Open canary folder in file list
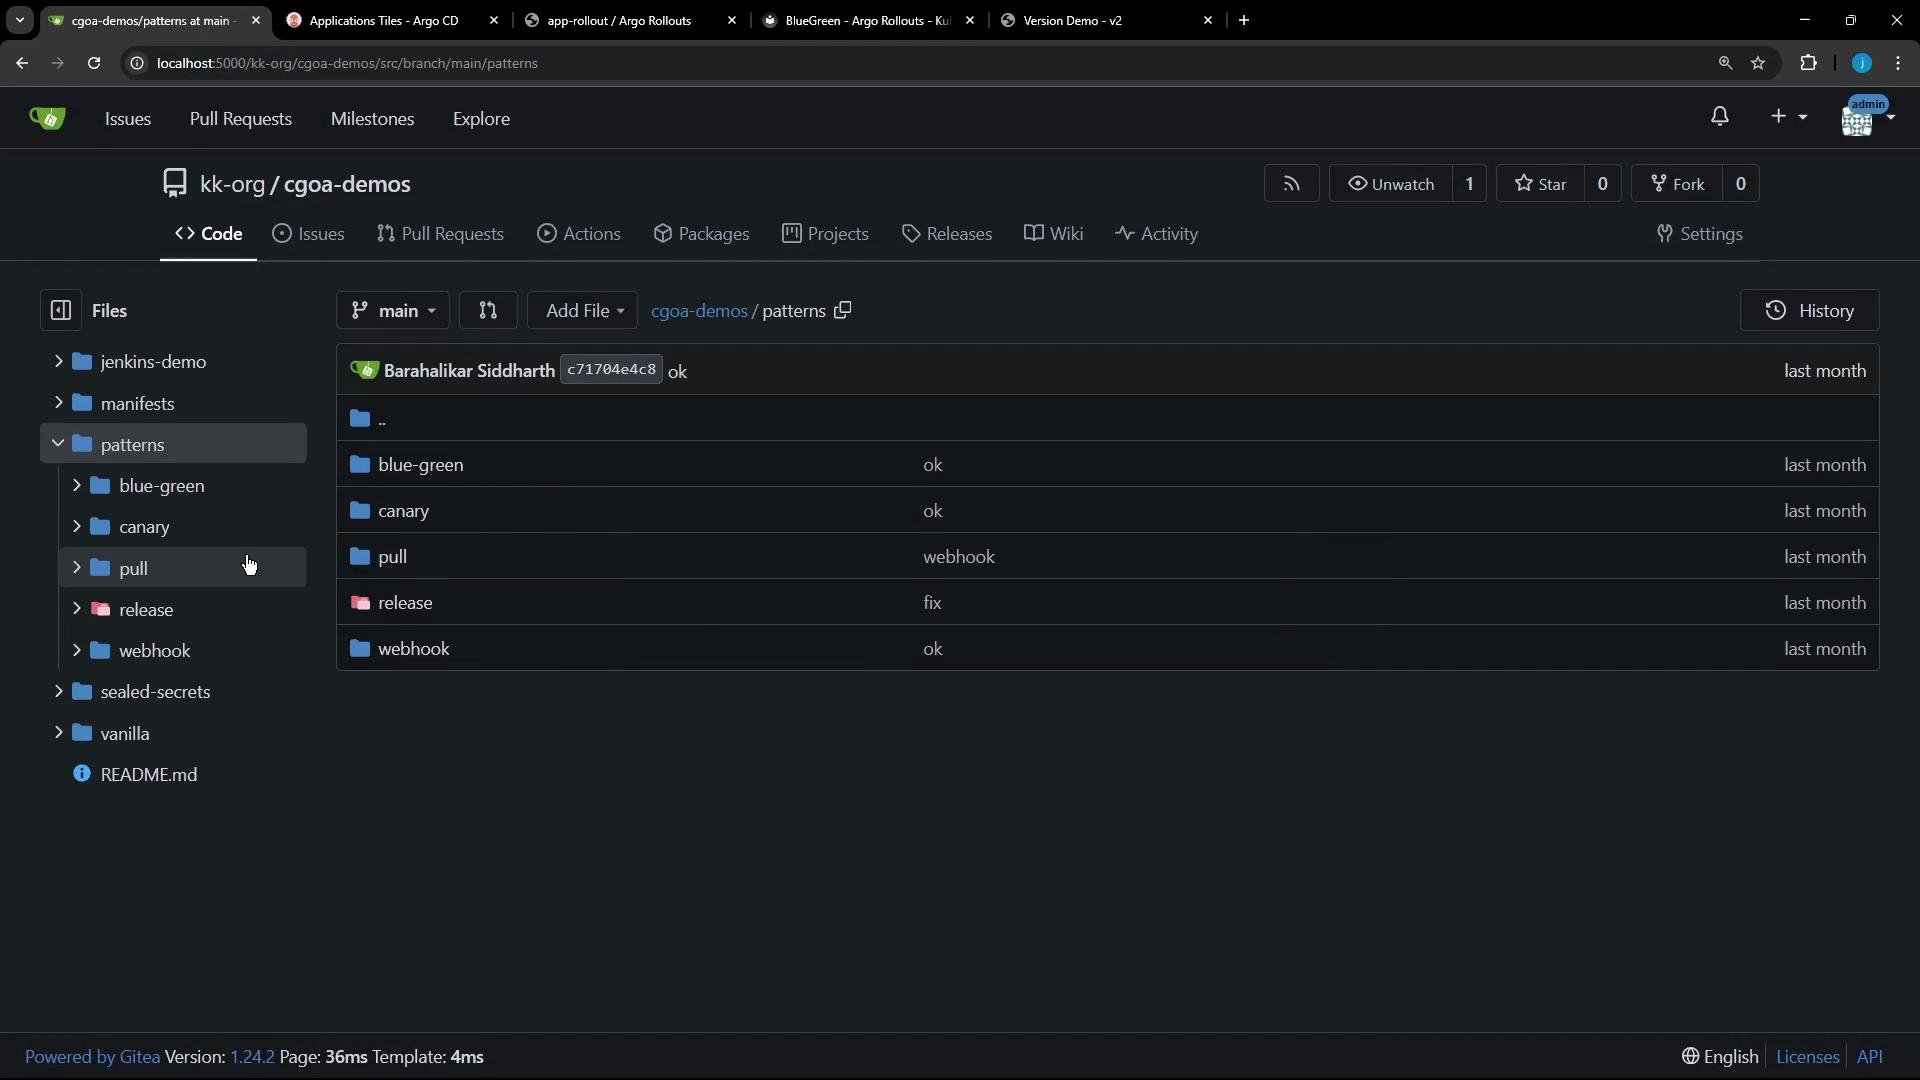1920x1080 pixels. click(403, 511)
